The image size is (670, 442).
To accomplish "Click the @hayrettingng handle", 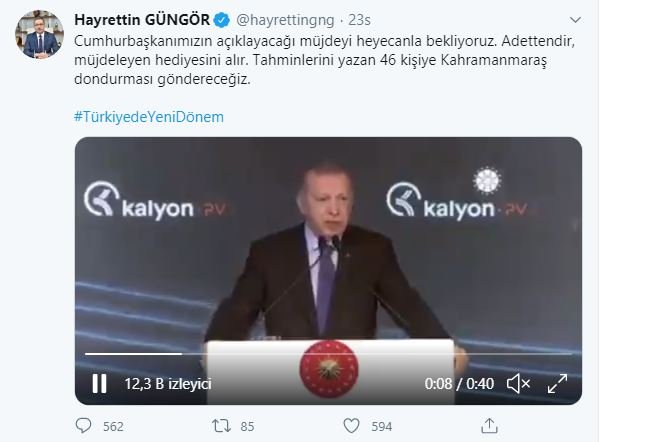I will [285, 20].
